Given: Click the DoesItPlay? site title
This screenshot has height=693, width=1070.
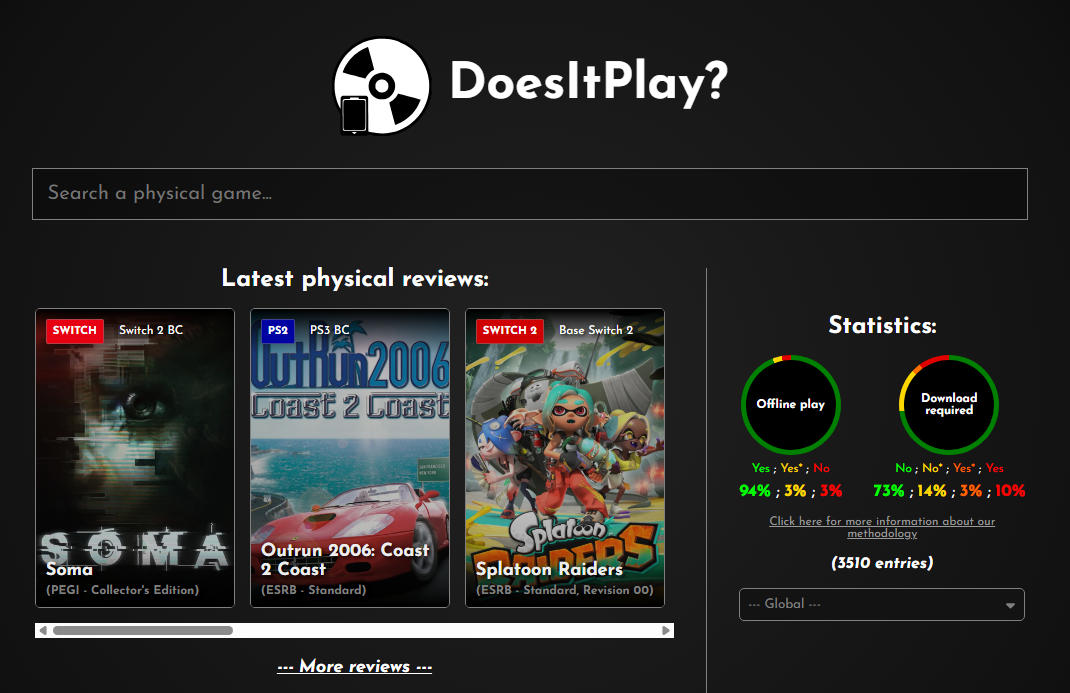Looking at the screenshot, I should click(589, 82).
